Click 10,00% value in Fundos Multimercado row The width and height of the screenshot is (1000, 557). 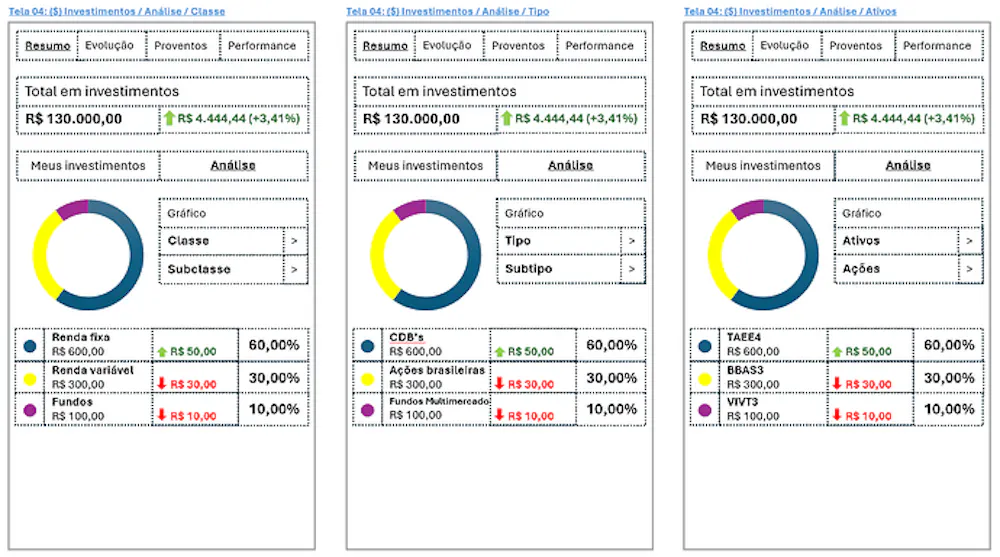tap(612, 409)
